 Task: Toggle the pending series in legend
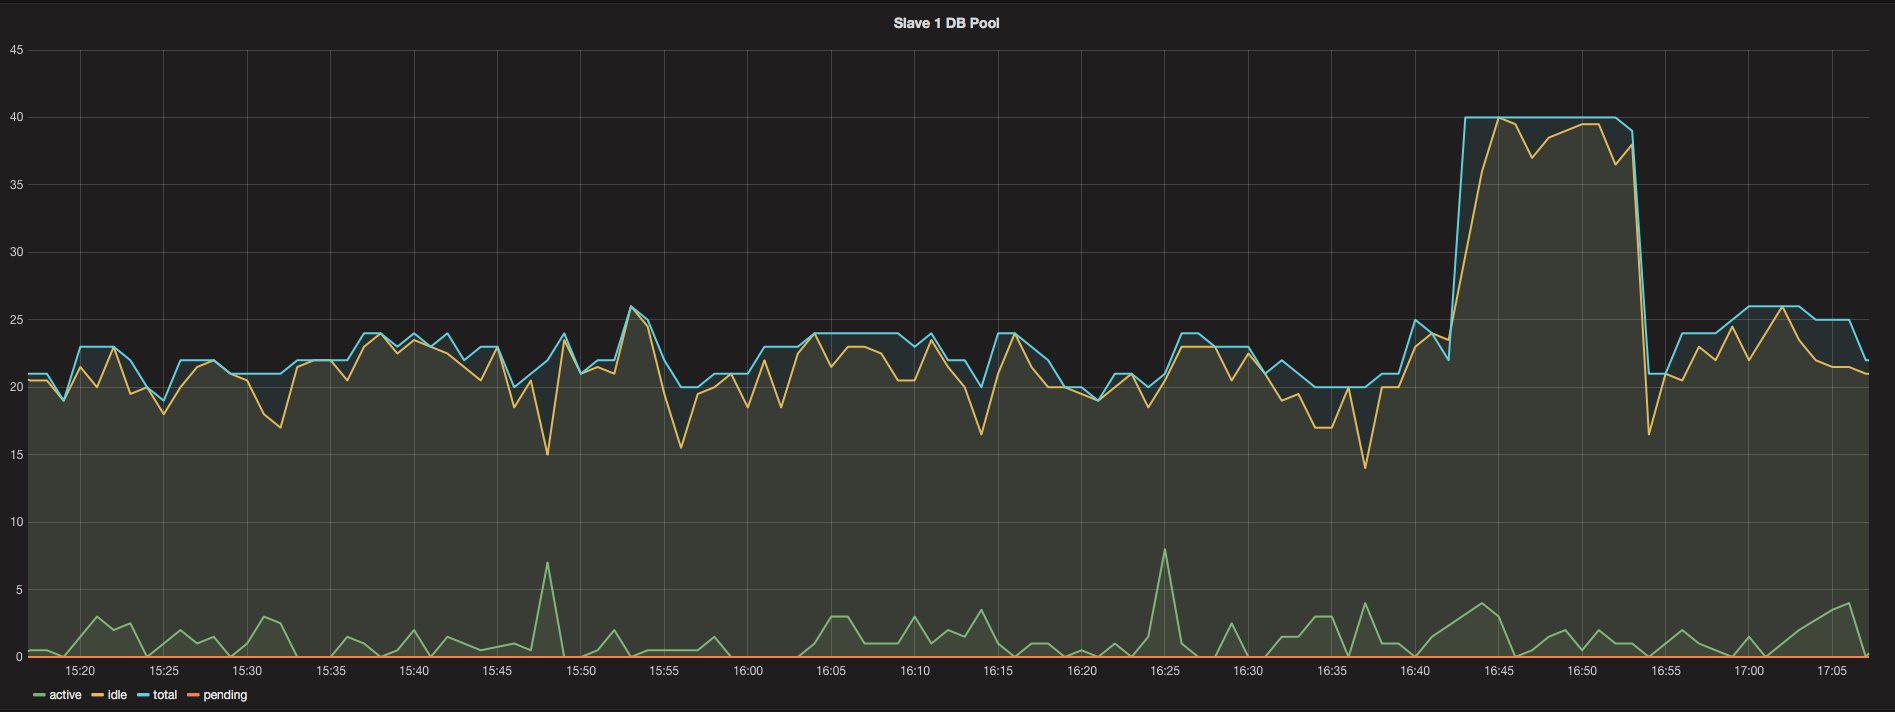[225, 695]
